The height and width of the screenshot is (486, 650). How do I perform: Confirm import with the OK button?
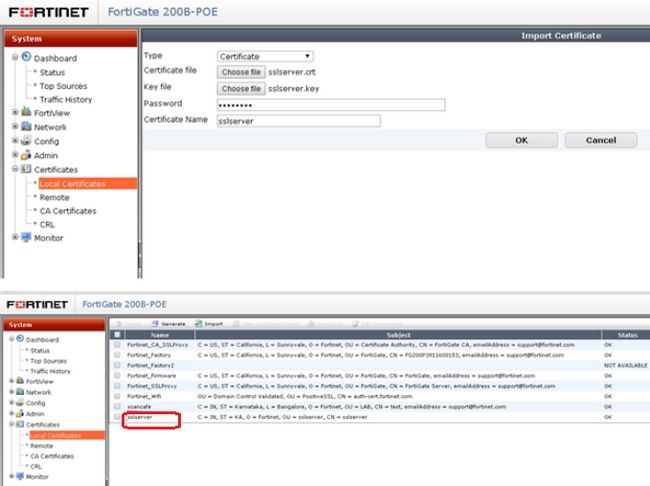coord(521,140)
